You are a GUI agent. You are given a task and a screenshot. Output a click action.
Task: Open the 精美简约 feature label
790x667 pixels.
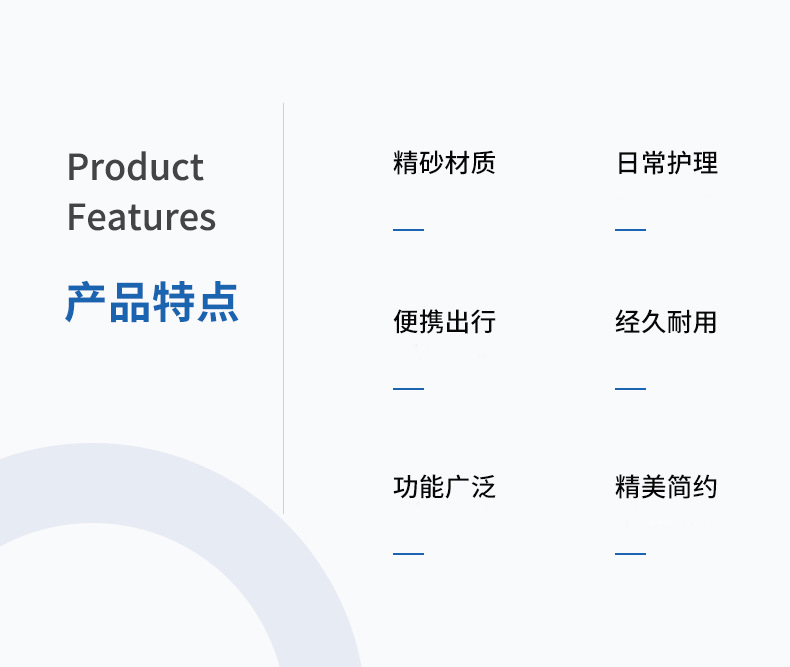(666, 488)
